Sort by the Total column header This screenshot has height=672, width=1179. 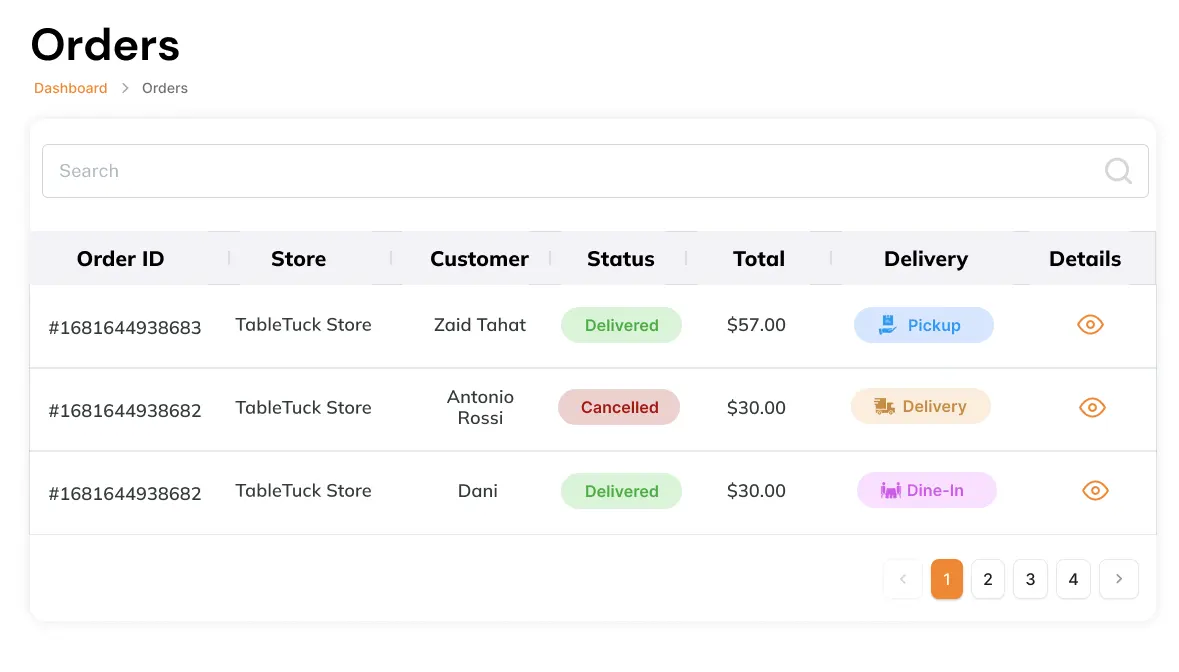[758, 259]
